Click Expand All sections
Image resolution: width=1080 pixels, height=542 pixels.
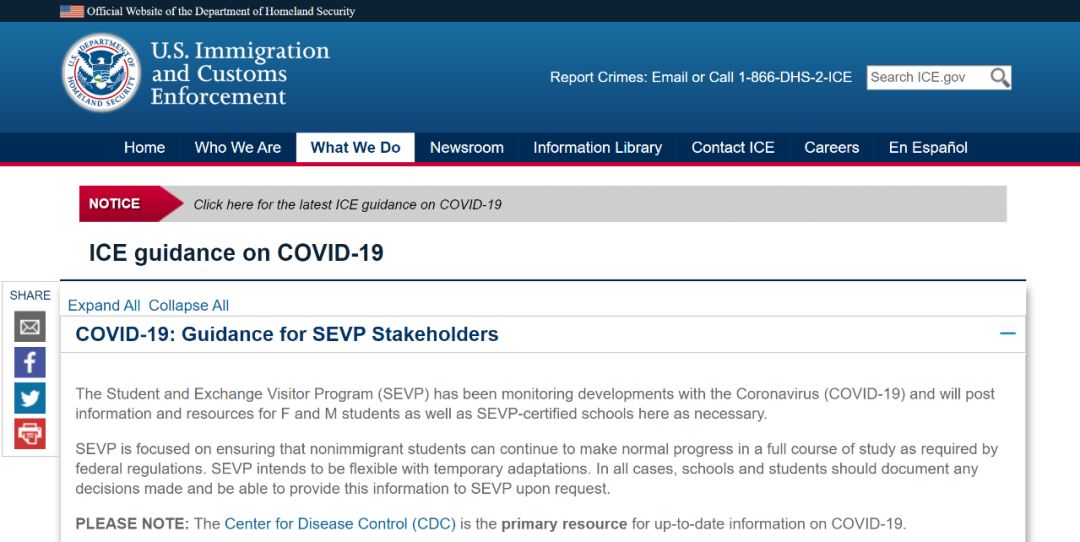click(x=104, y=305)
